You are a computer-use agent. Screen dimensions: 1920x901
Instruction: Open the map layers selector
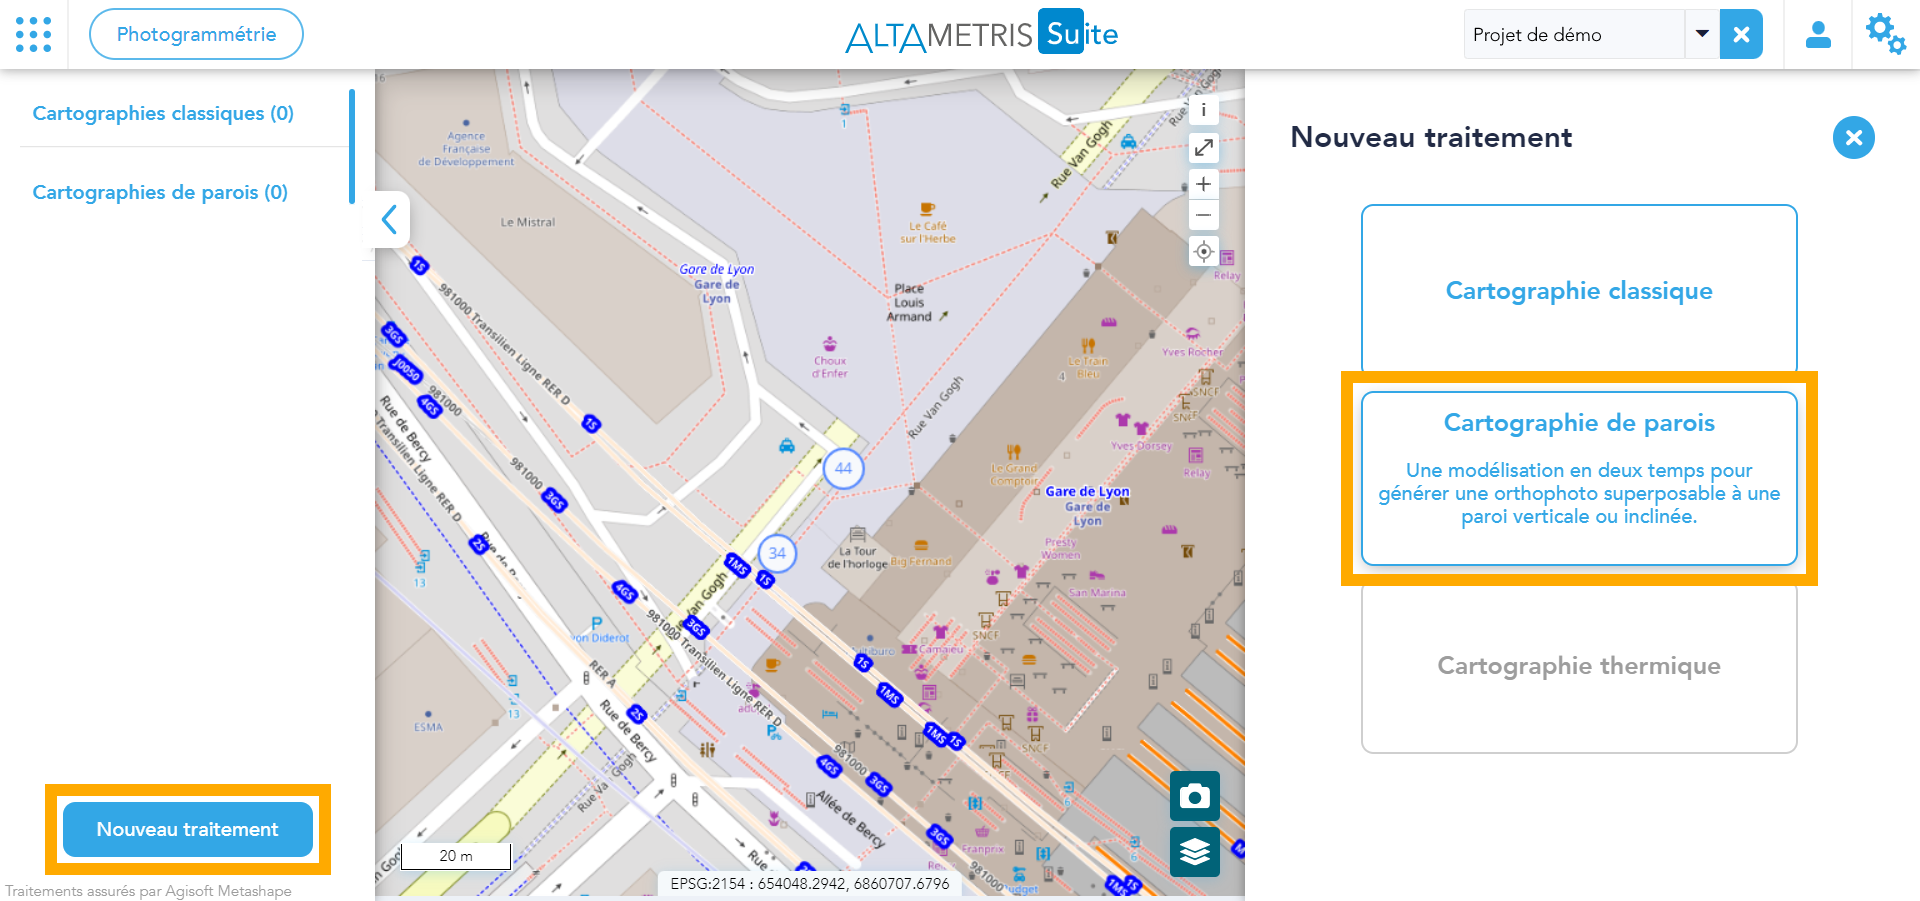[x=1194, y=852]
